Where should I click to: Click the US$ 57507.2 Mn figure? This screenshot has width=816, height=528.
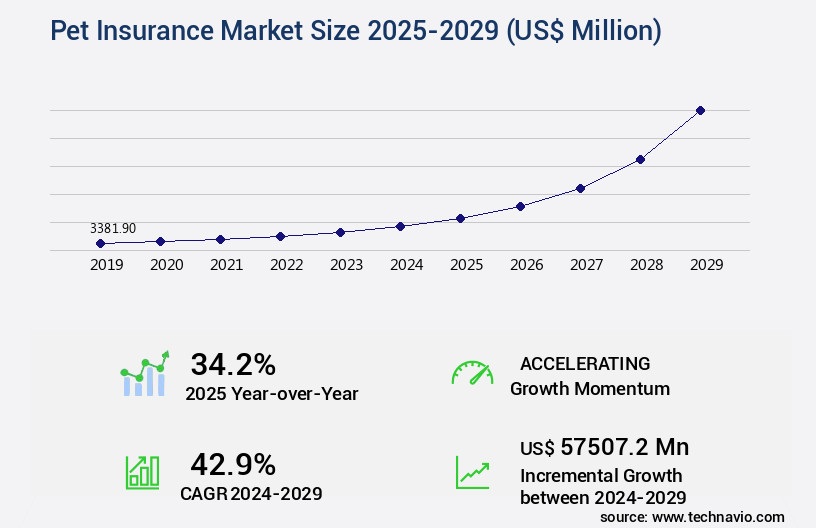pyautogui.click(x=604, y=447)
